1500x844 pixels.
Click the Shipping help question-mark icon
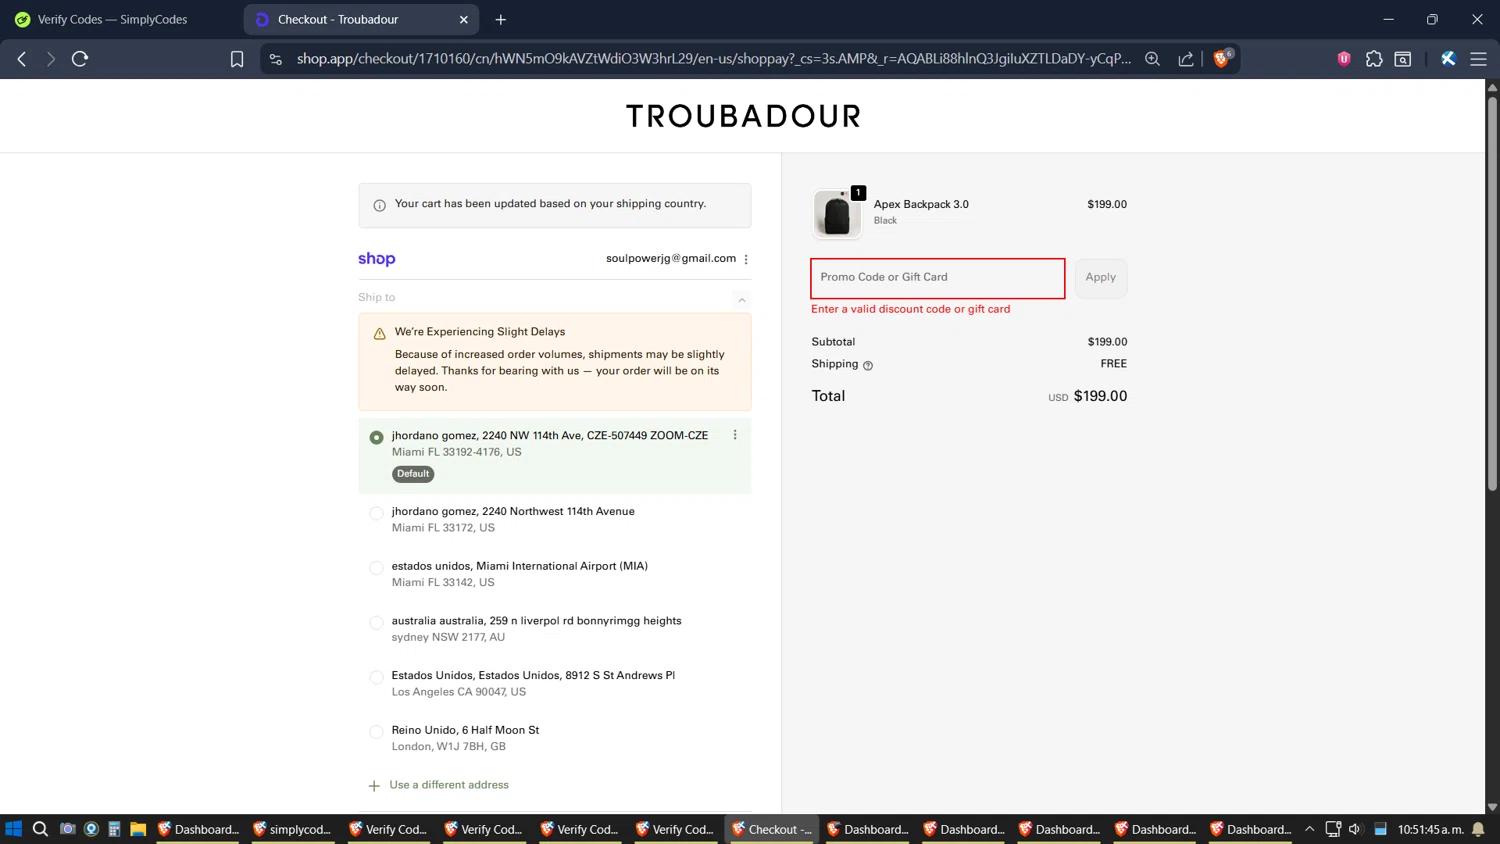(868, 365)
